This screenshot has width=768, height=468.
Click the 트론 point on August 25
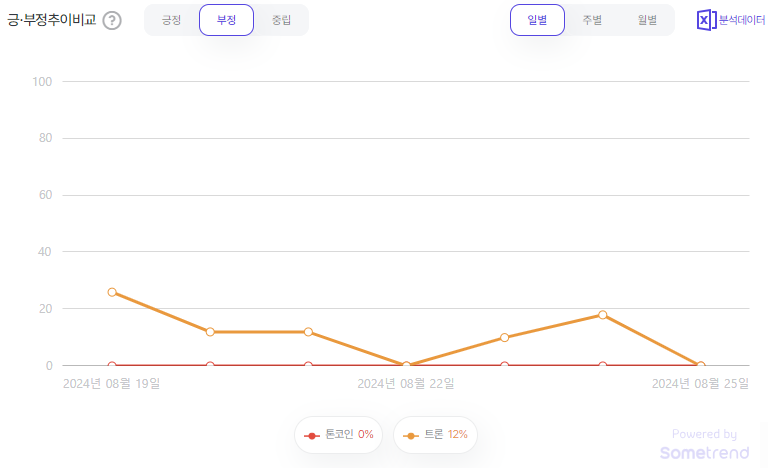coord(700,366)
